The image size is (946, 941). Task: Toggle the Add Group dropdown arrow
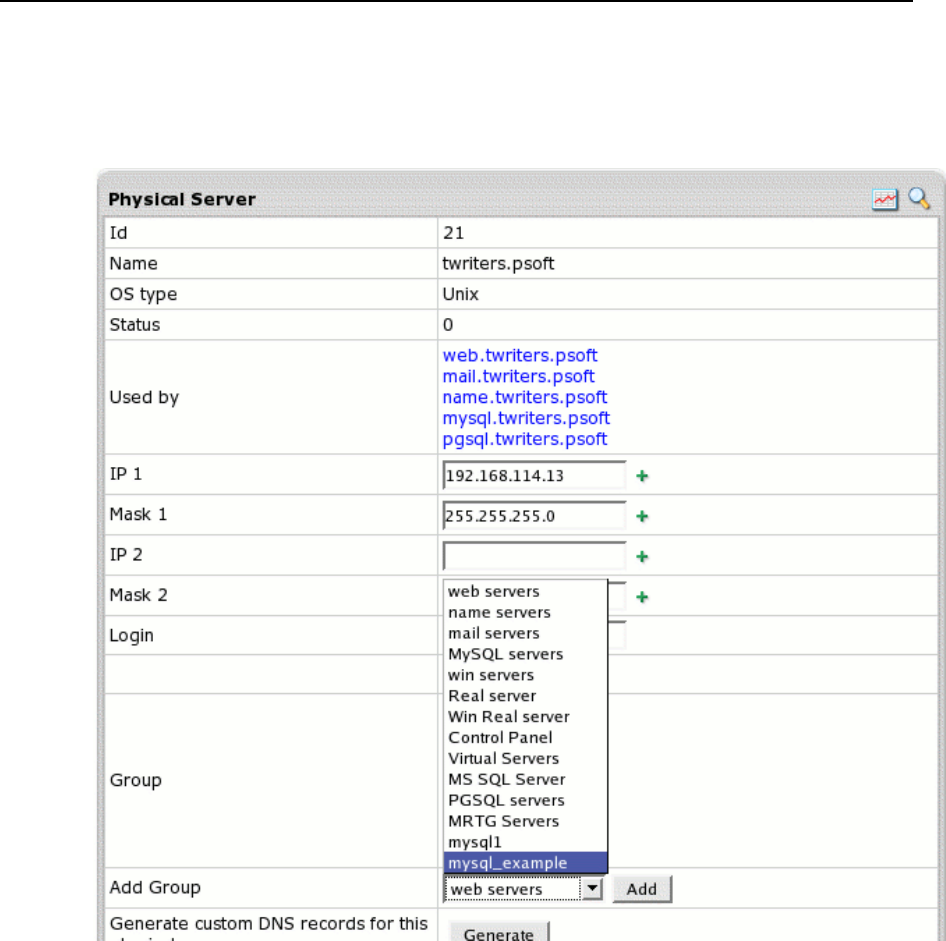pos(592,889)
